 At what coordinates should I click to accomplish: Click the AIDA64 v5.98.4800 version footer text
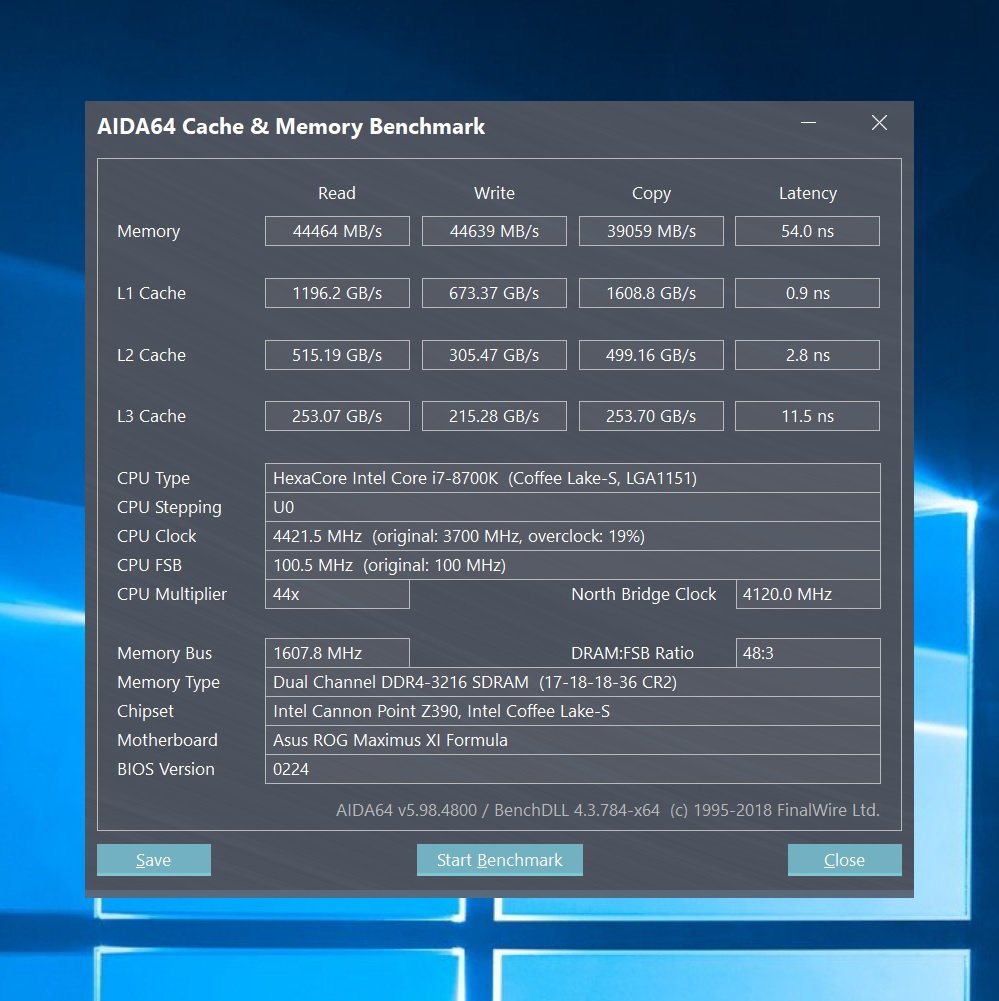[x=608, y=810]
